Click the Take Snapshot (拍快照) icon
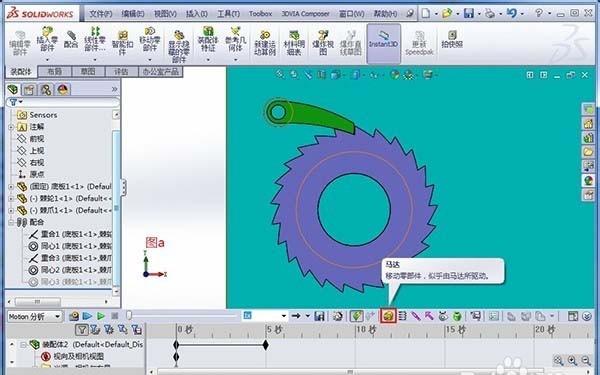The height and width of the screenshot is (375, 600). (452, 40)
